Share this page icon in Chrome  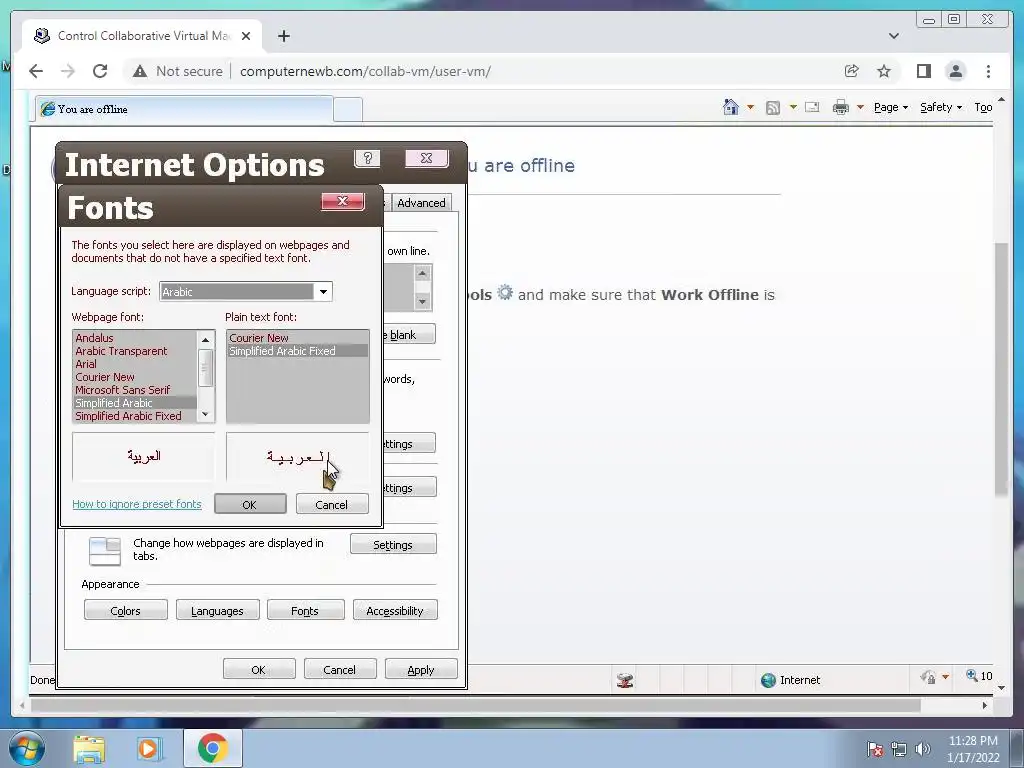coord(852,71)
